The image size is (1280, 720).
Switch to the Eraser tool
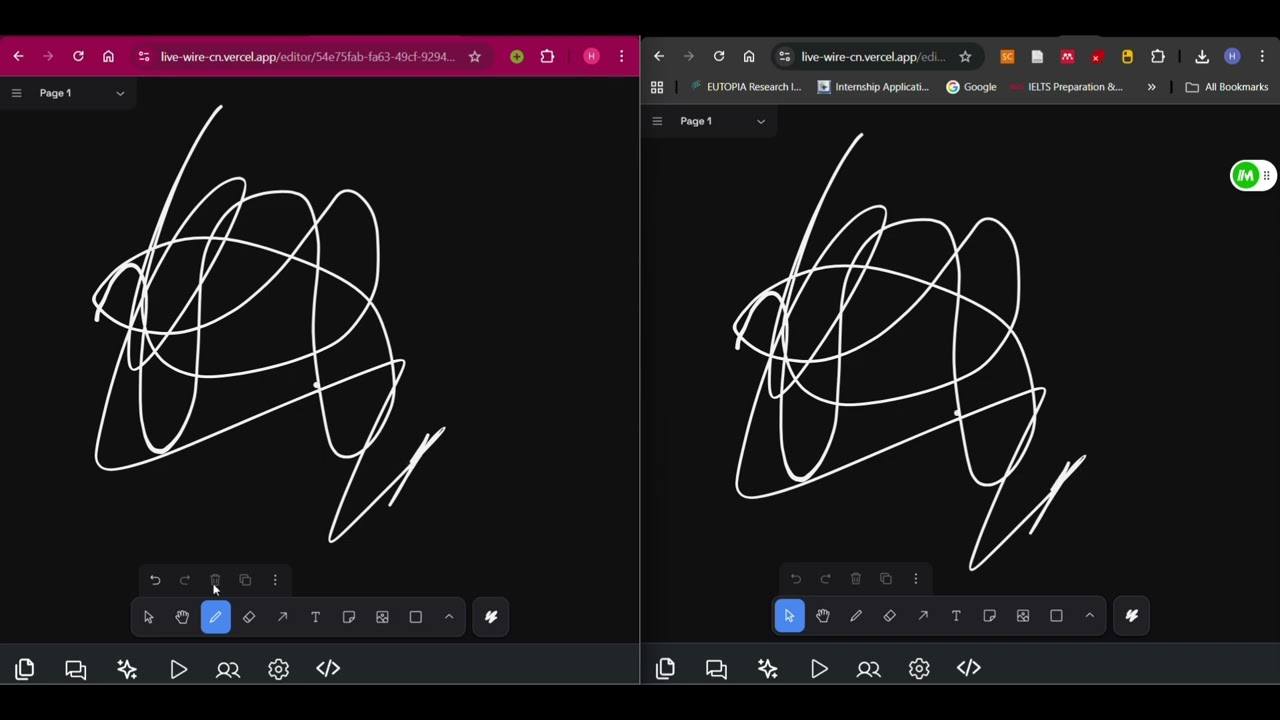249,617
